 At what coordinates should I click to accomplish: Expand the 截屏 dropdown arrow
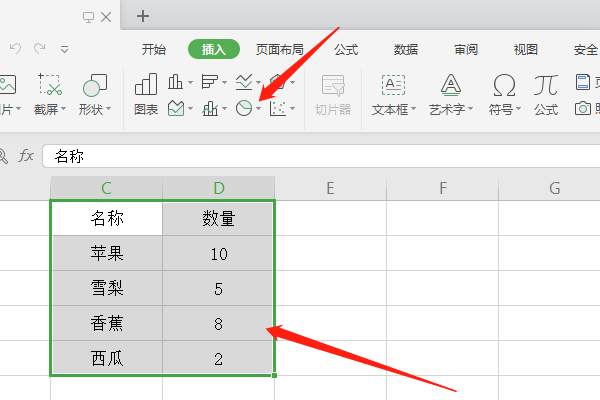64,109
